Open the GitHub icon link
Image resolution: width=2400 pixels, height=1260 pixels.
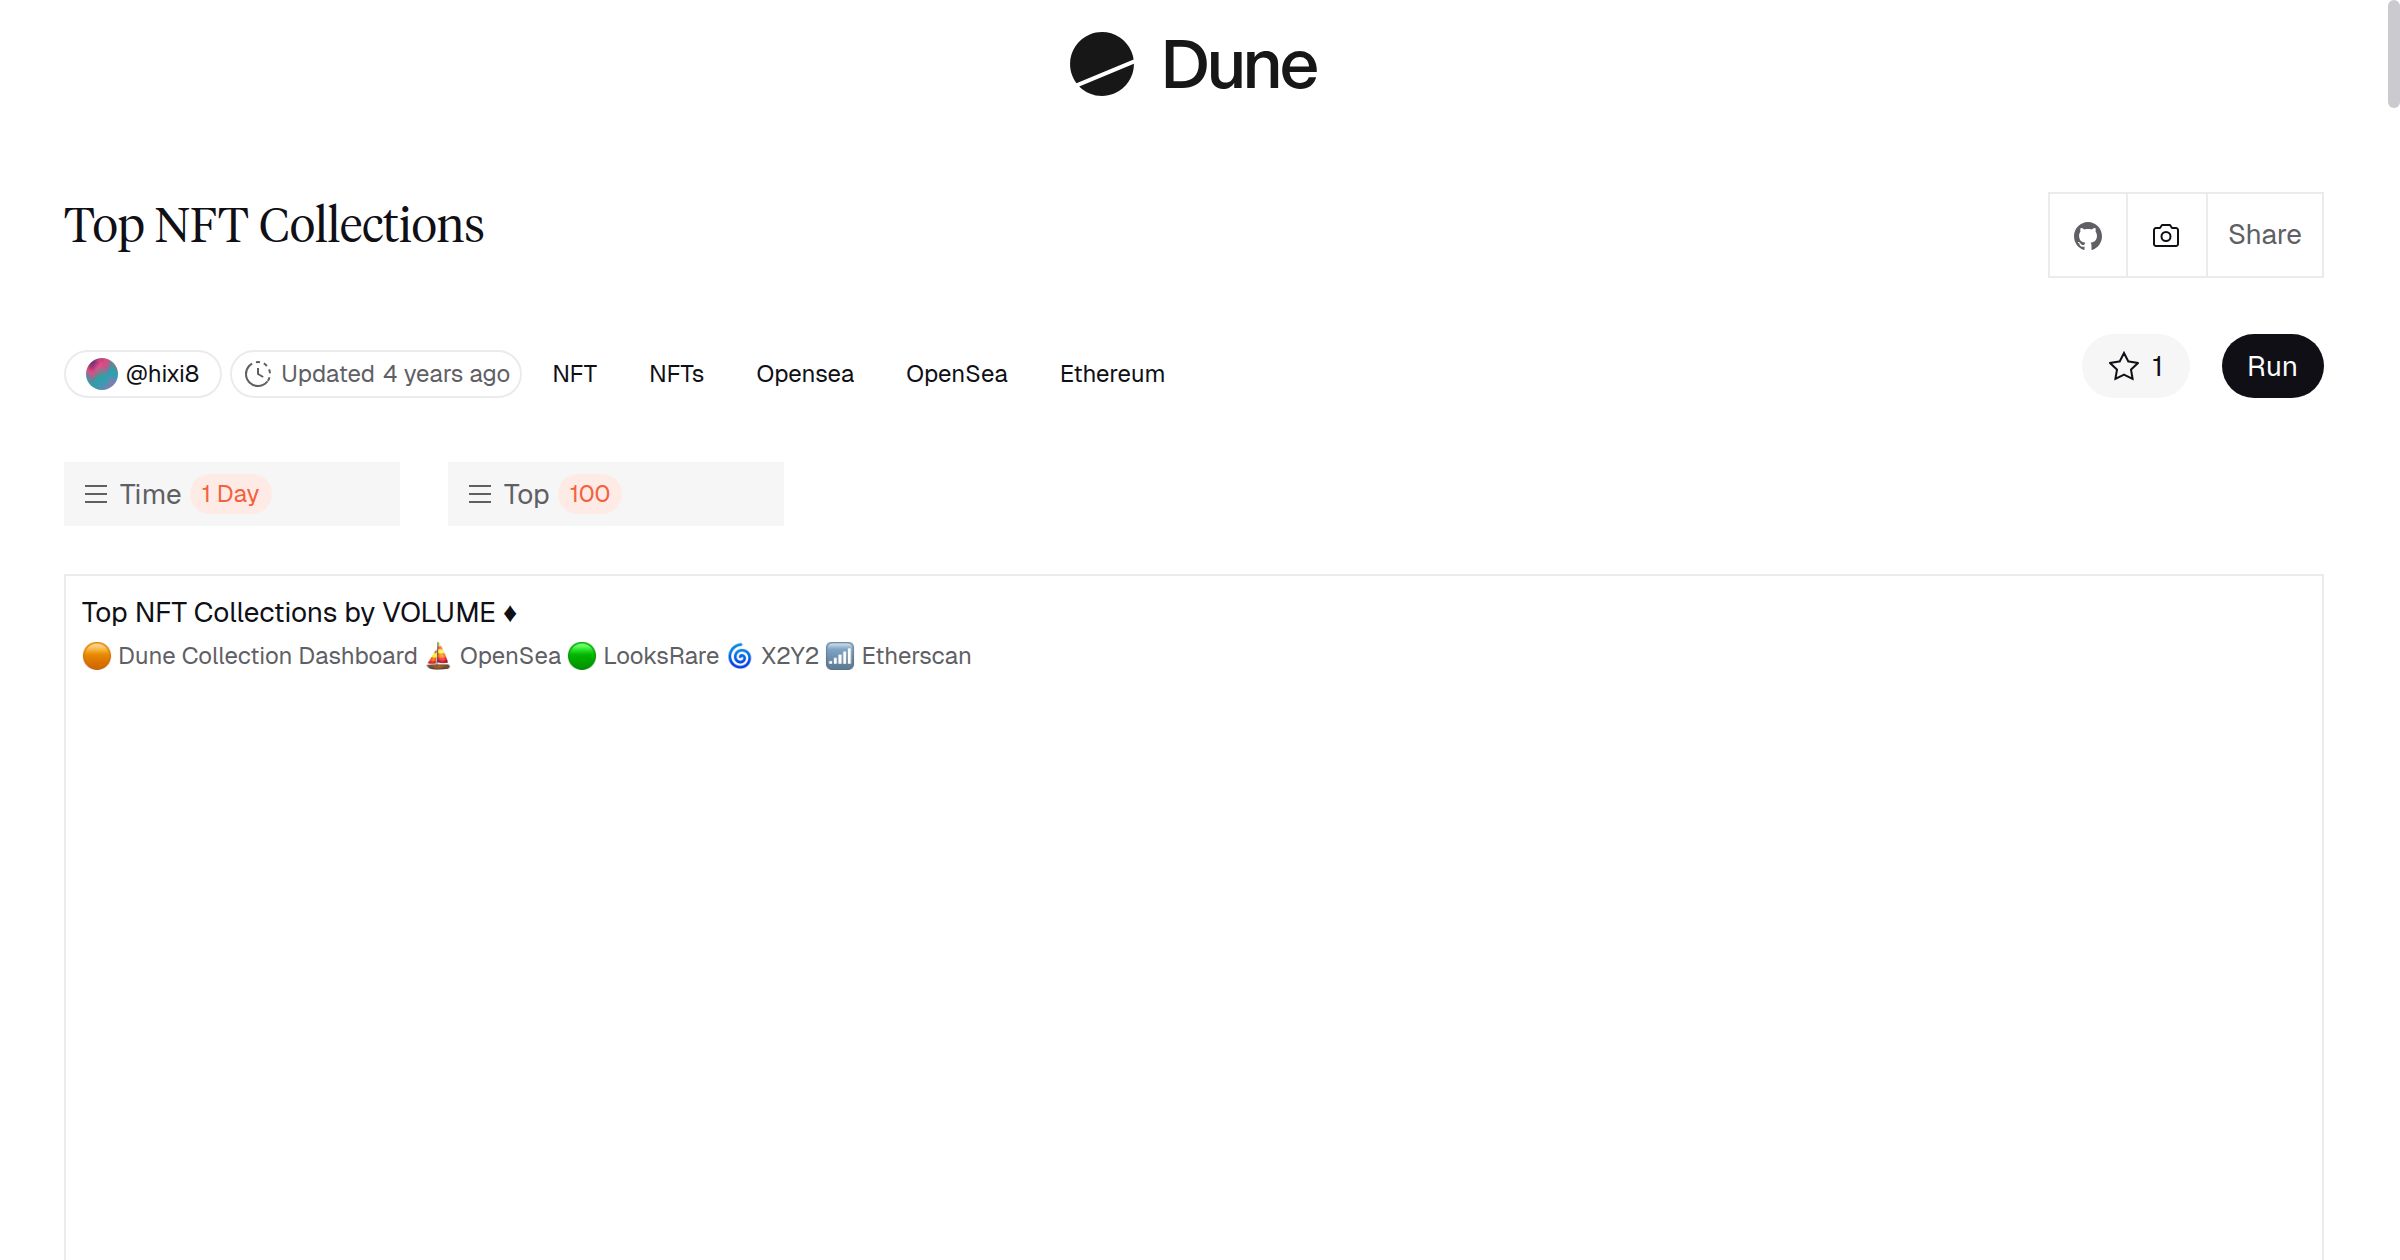pyautogui.click(x=2087, y=236)
